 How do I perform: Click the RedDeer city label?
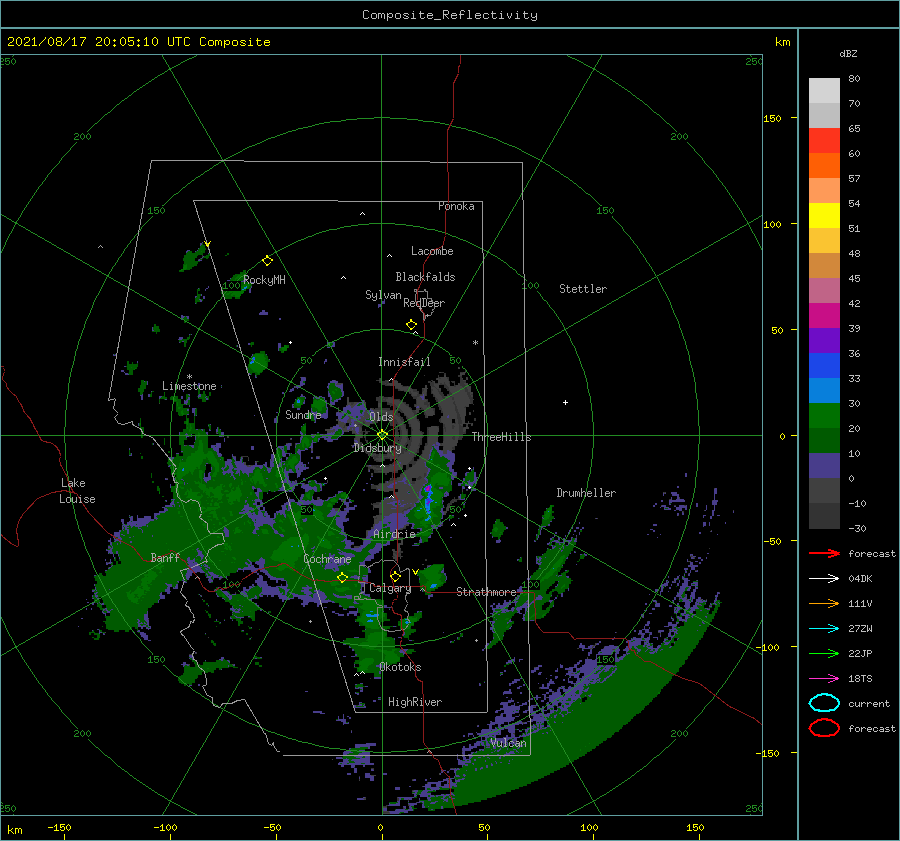(x=424, y=303)
